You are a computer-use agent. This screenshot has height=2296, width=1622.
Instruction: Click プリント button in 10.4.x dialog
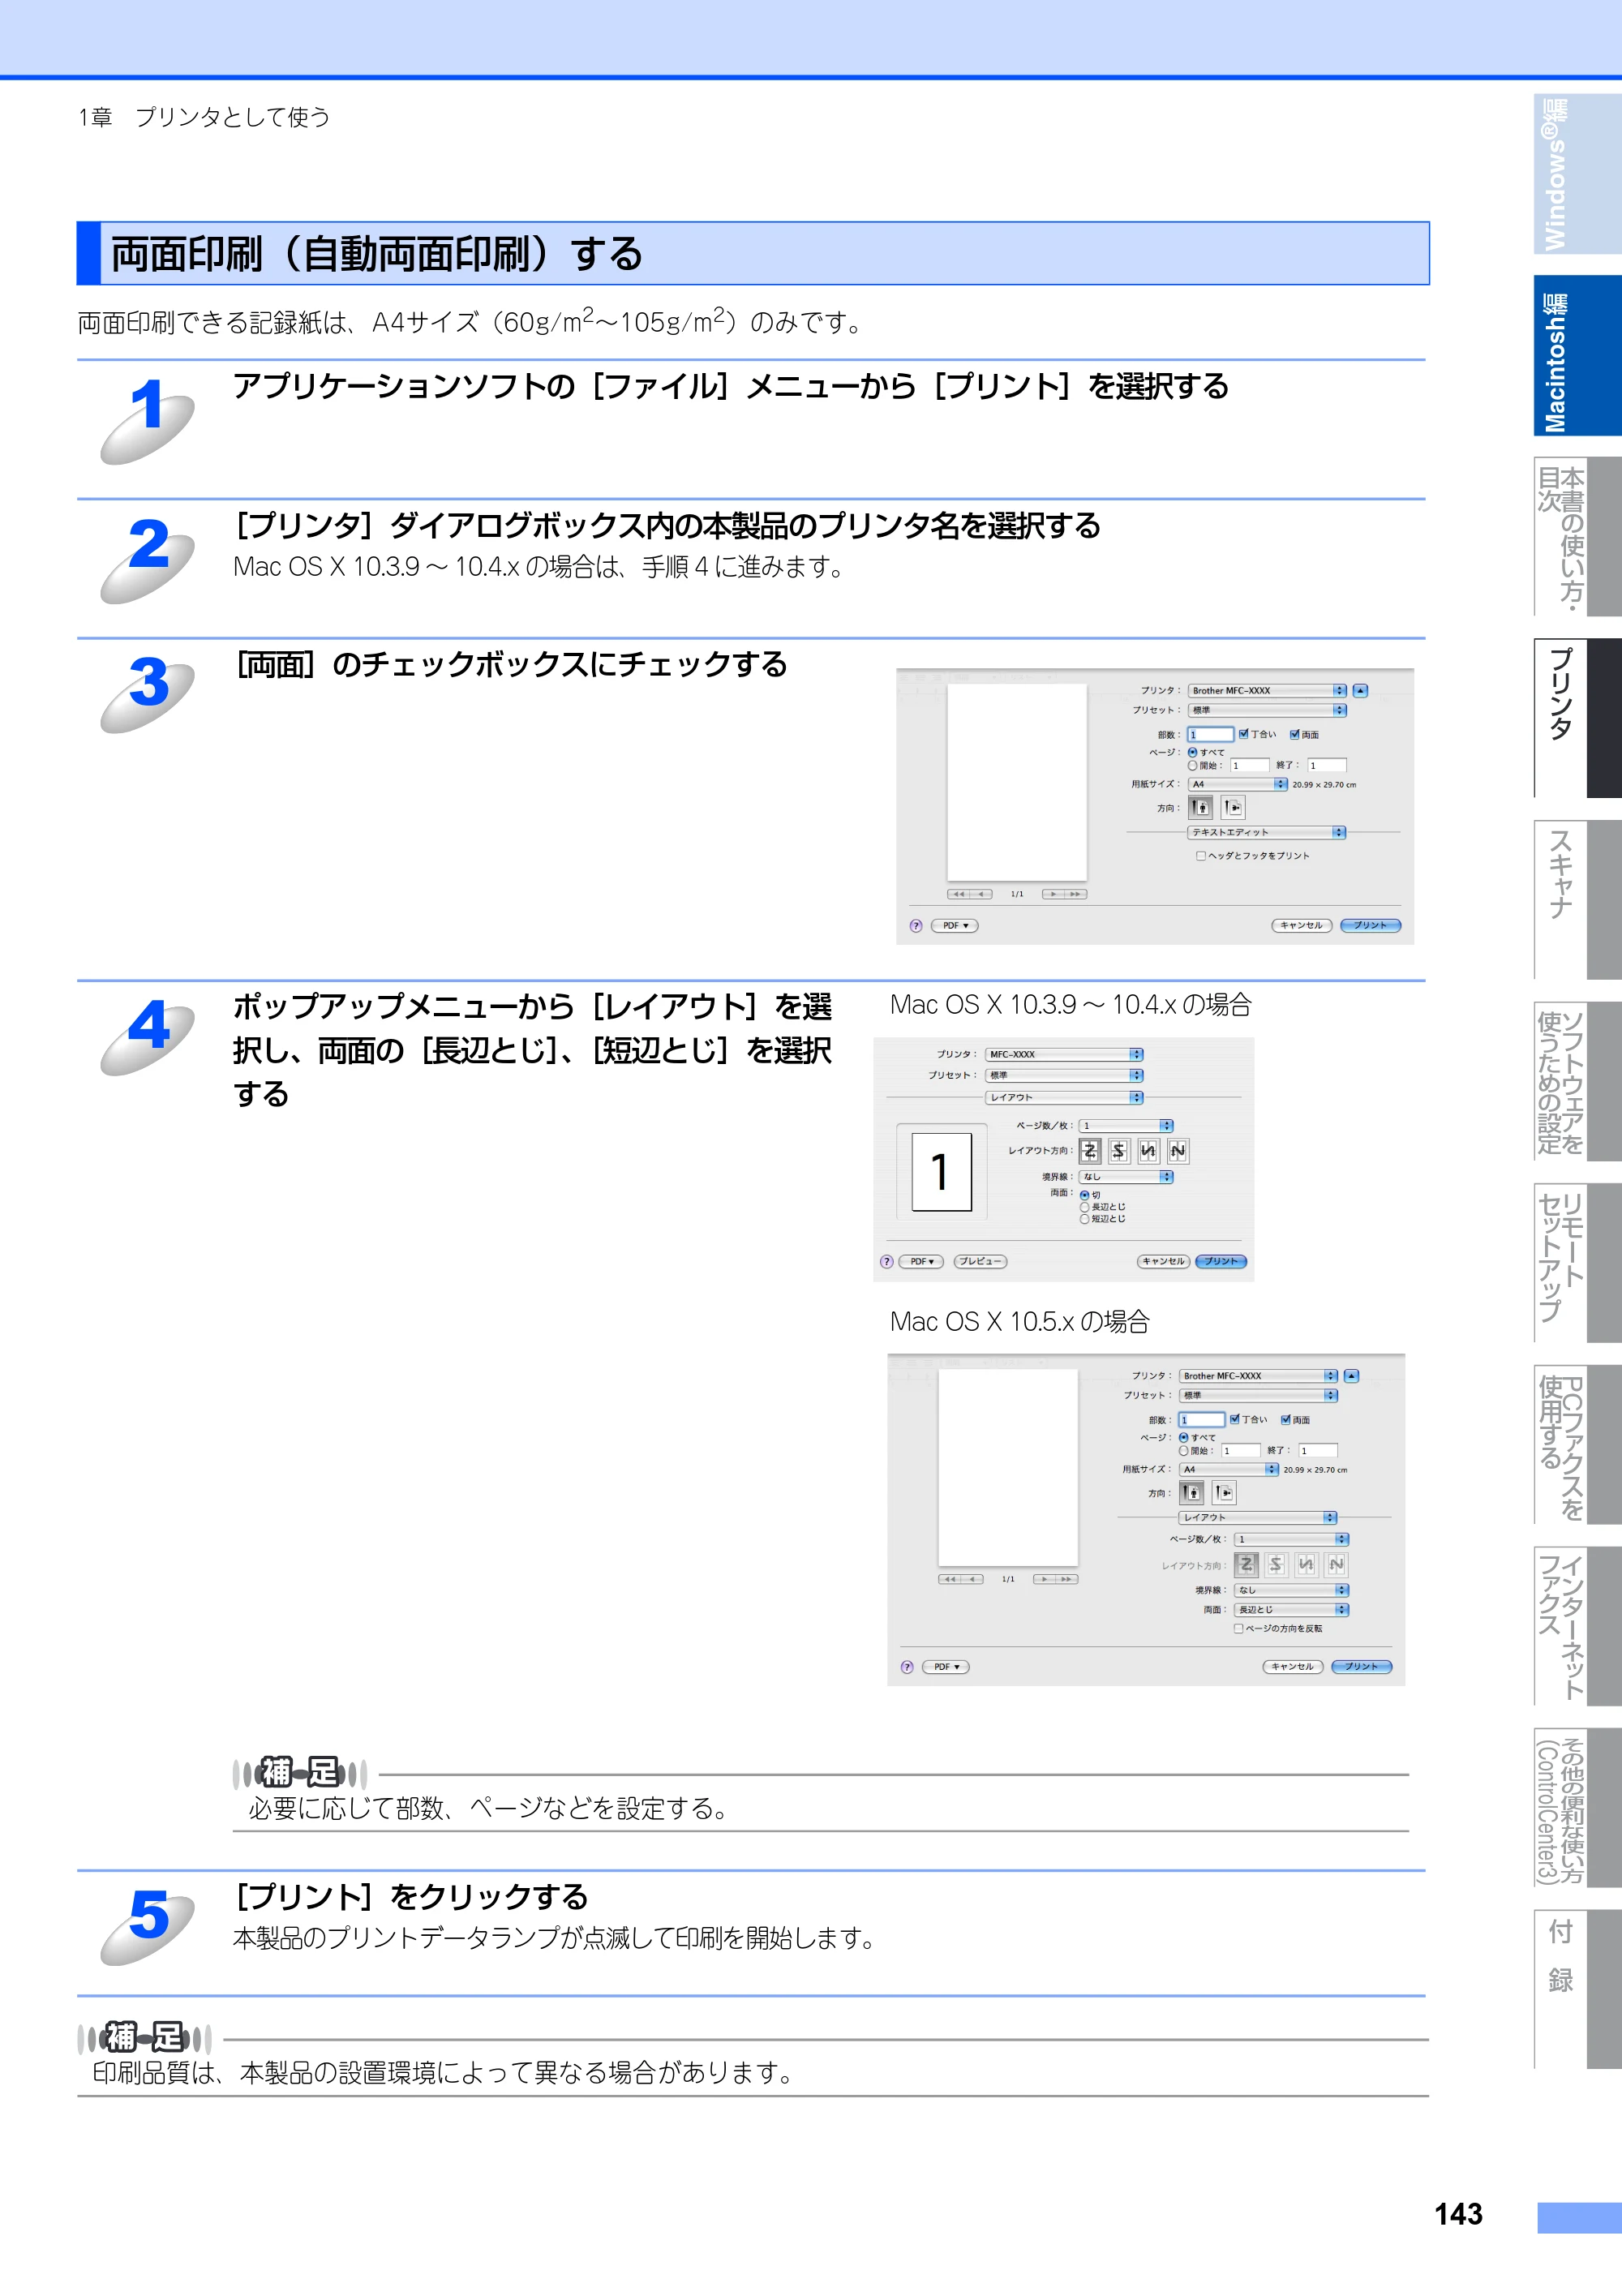[x=1221, y=1262]
